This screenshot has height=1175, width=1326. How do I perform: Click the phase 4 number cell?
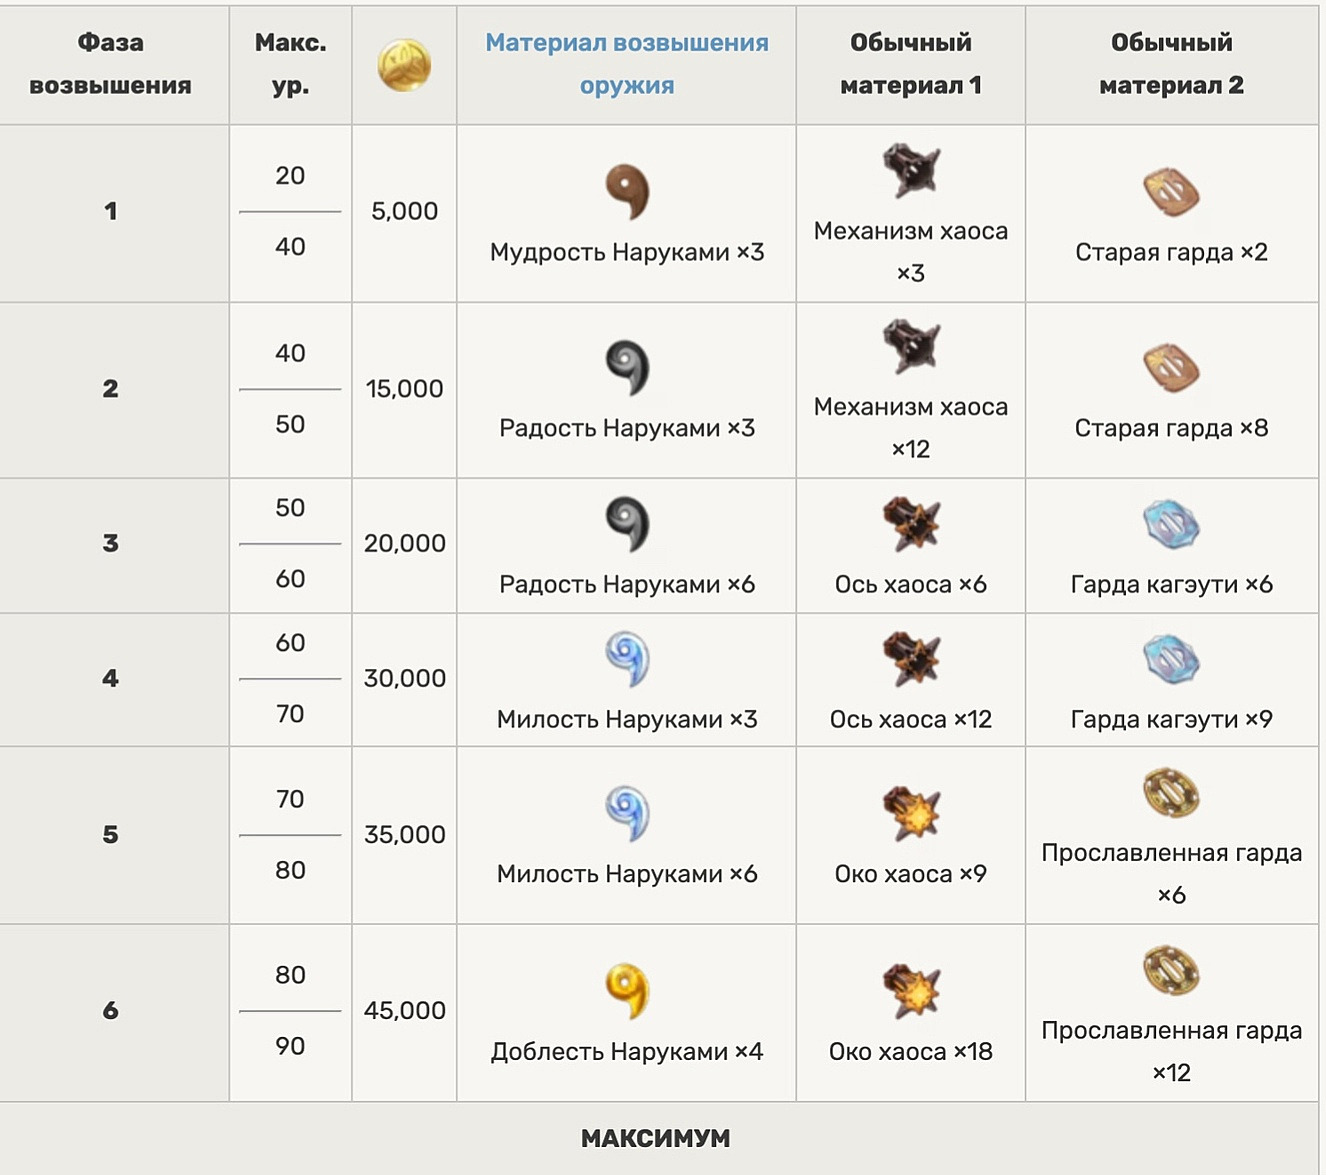[111, 678]
